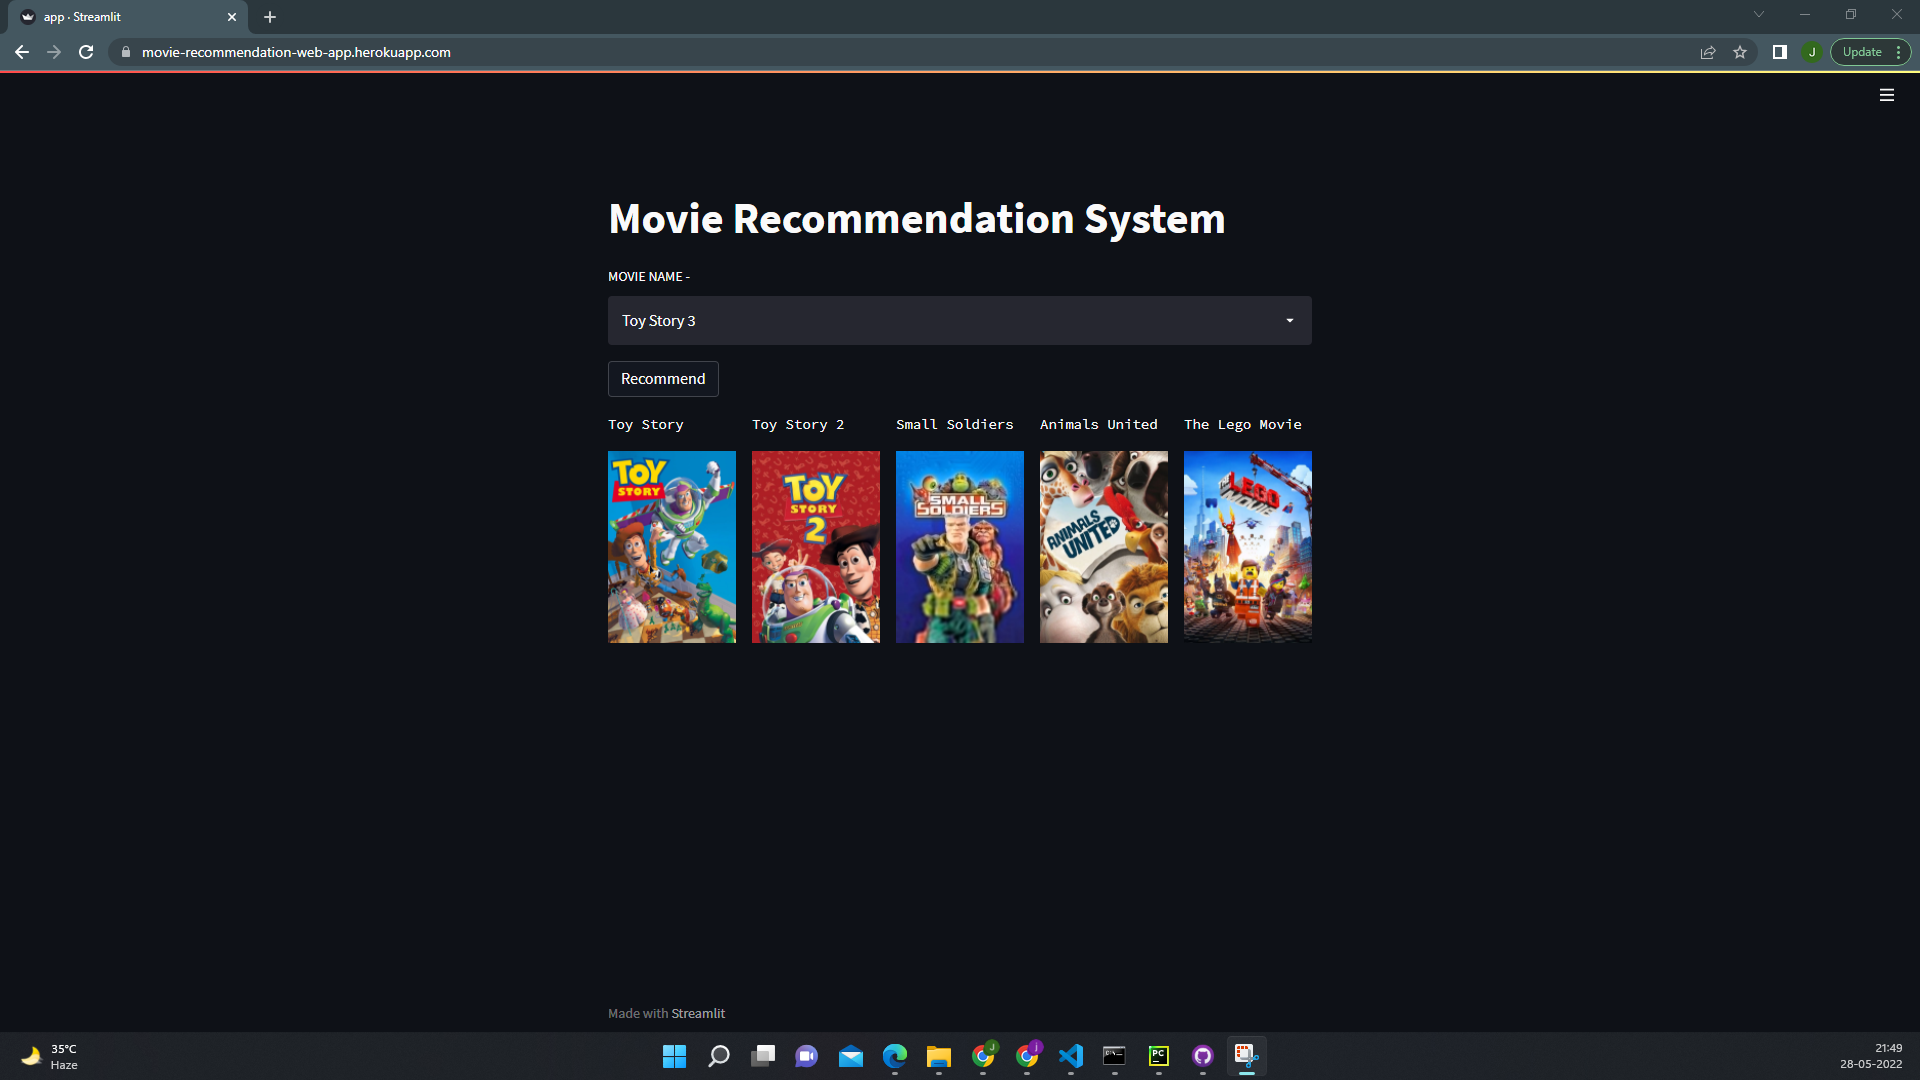Go back with browser back arrow

tap(22, 52)
